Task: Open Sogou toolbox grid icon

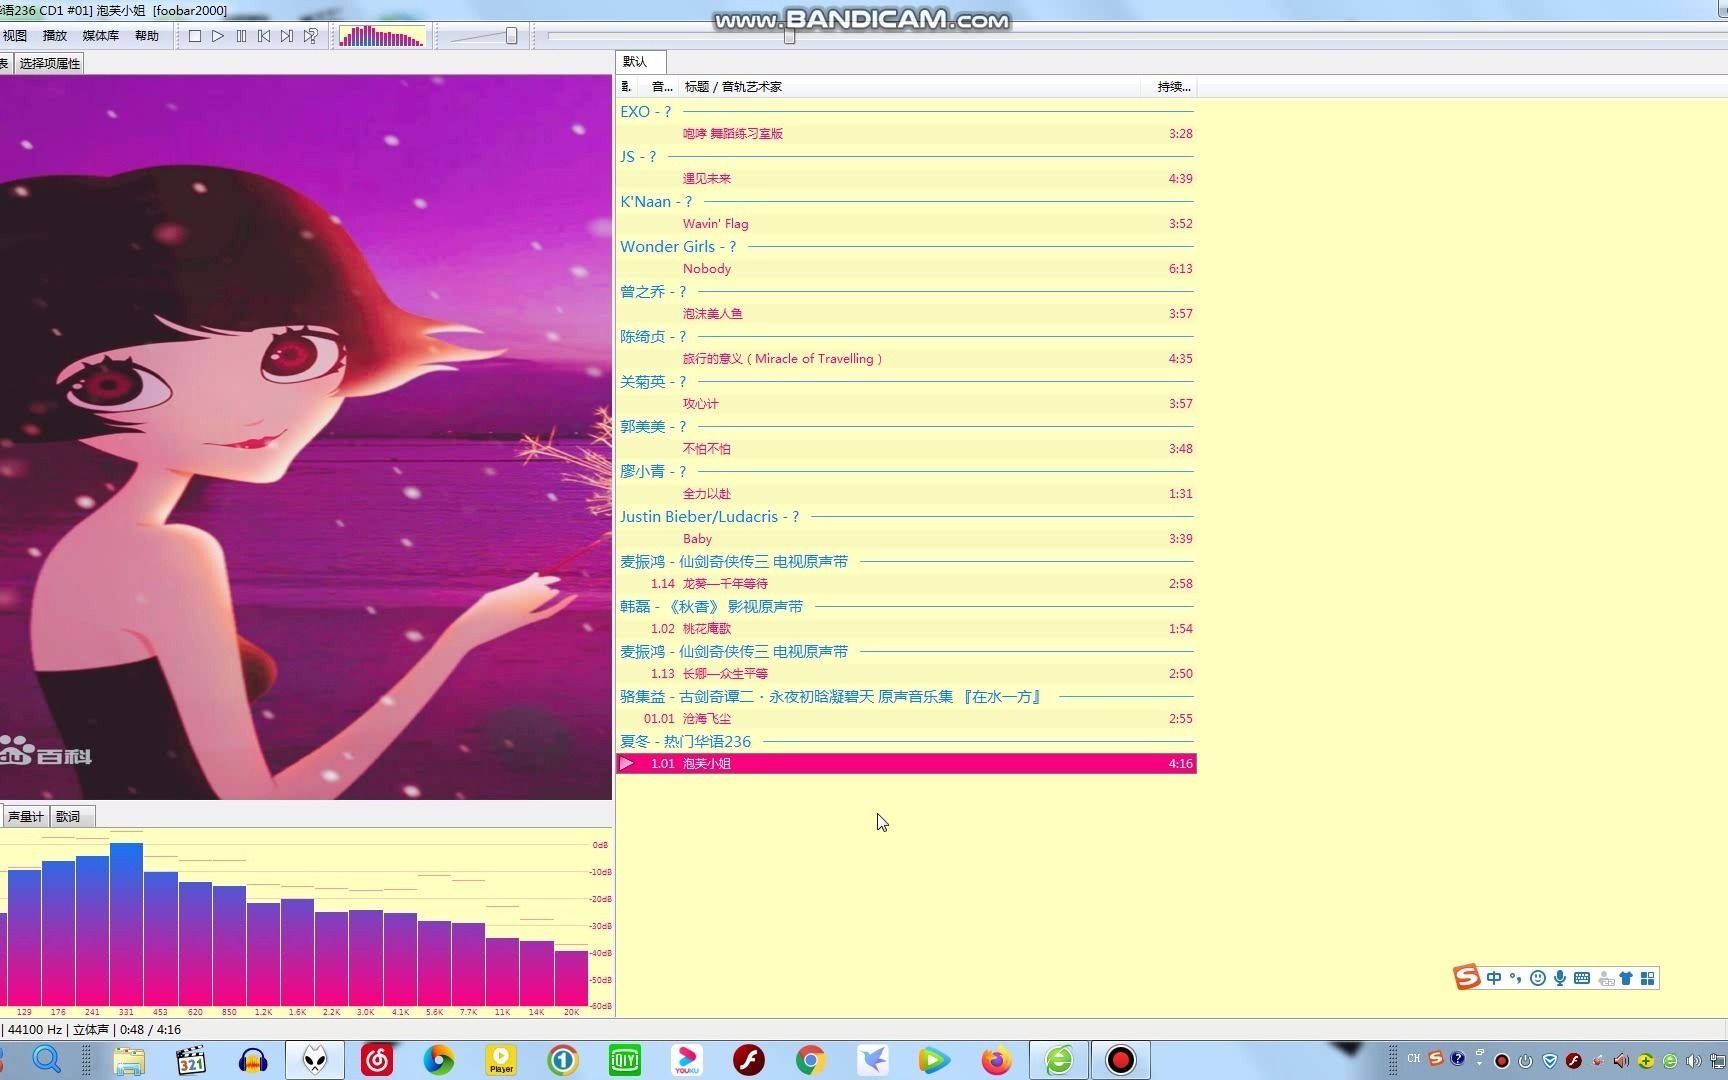Action: pos(1648,978)
